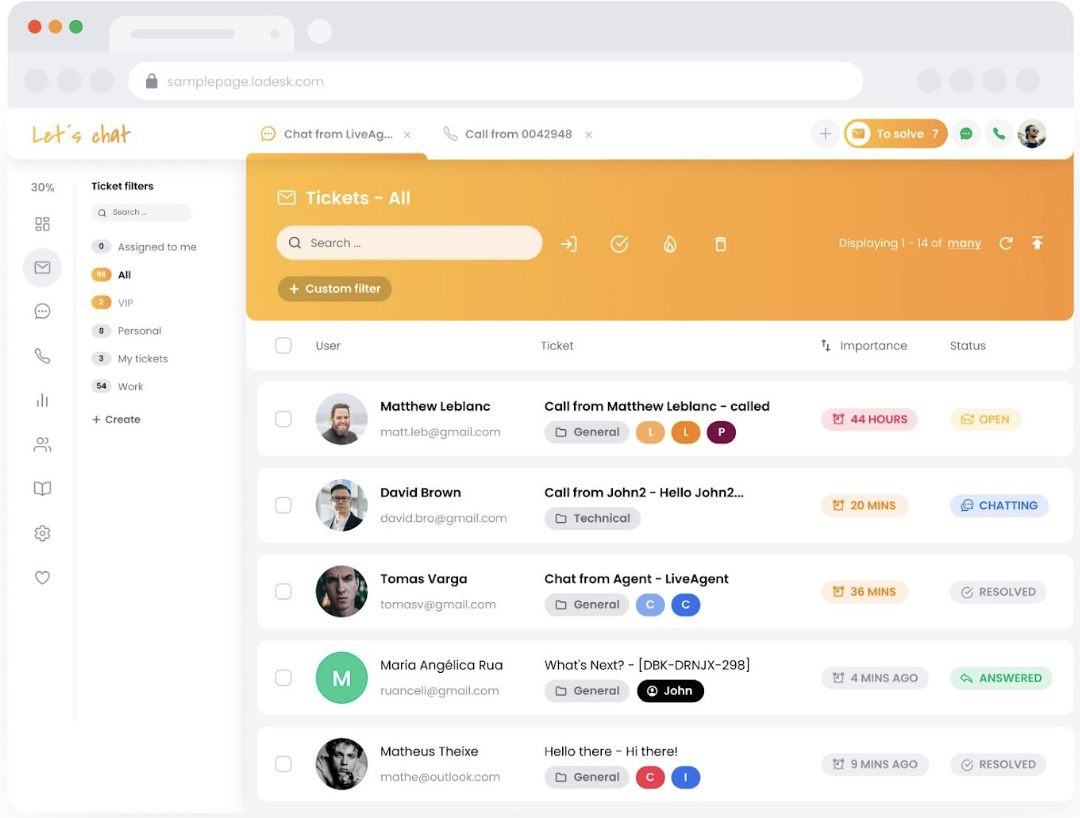The width and height of the screenshot is (1080, 818).
Task: Open the knowledge base book icon
Action: point(42,489)
